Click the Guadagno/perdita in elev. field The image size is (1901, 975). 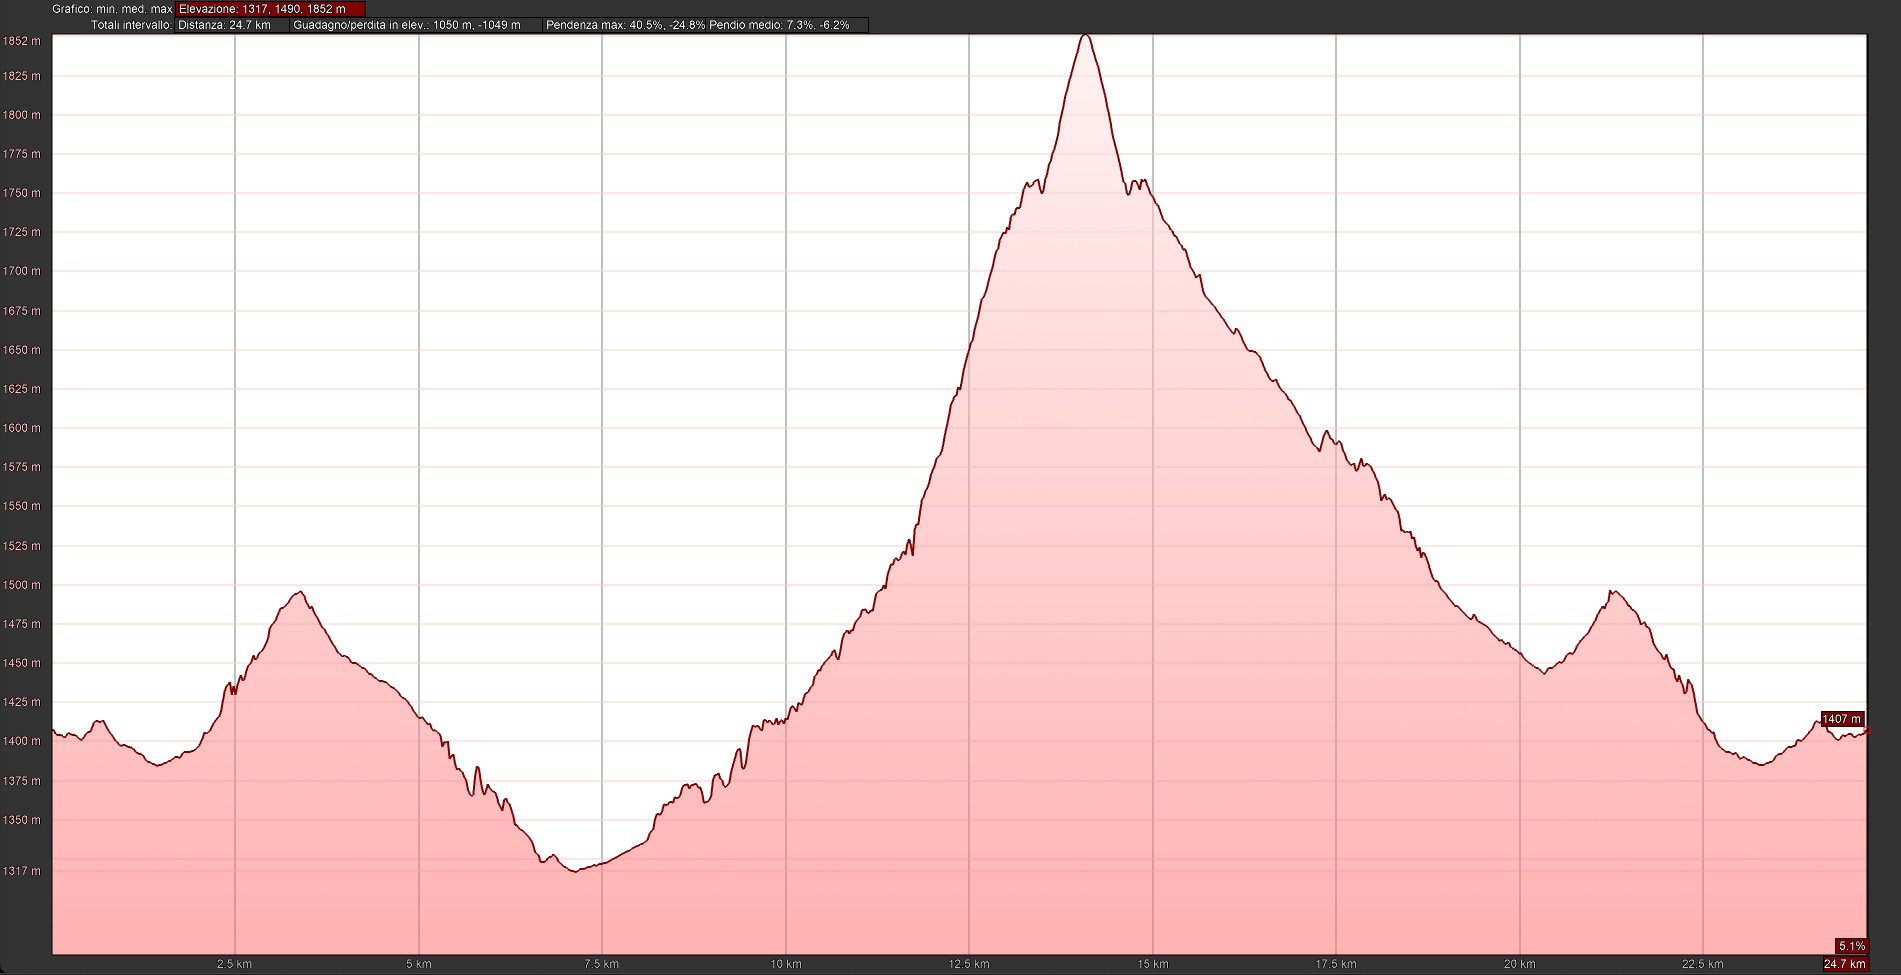[415, 25]
